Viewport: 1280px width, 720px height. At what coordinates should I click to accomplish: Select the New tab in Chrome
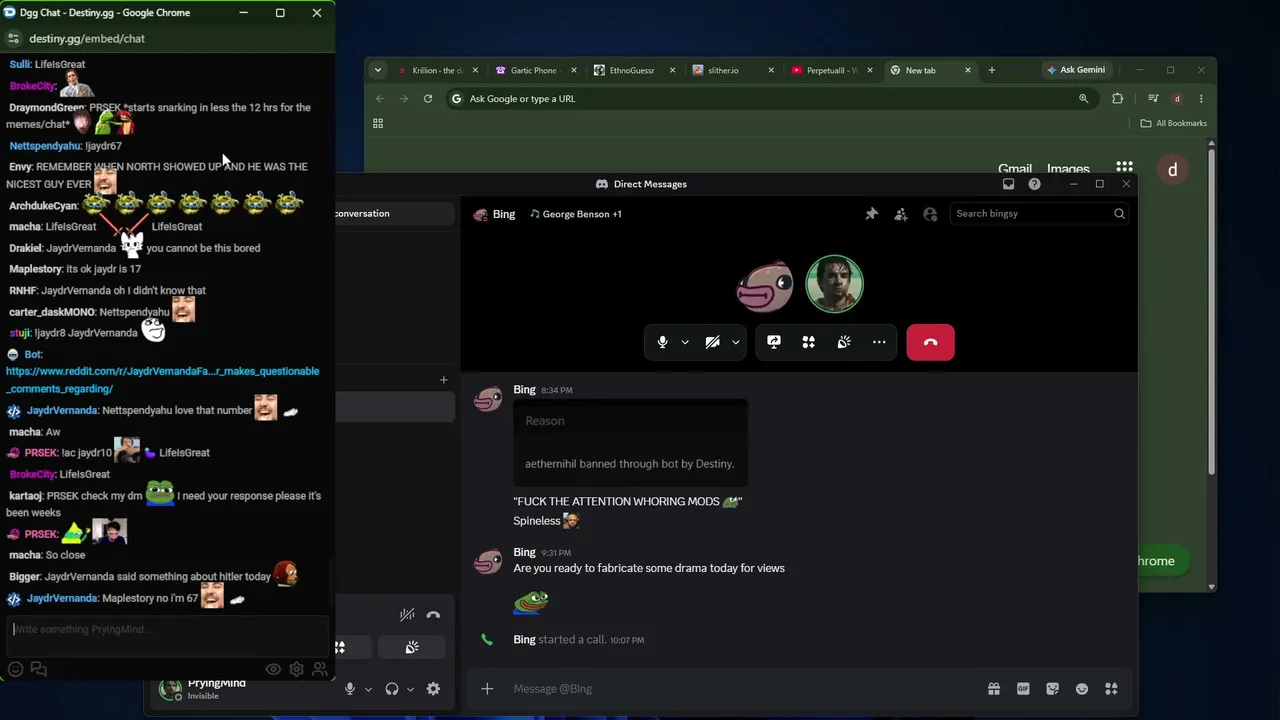pyautogui.click(x=929, y=70)
